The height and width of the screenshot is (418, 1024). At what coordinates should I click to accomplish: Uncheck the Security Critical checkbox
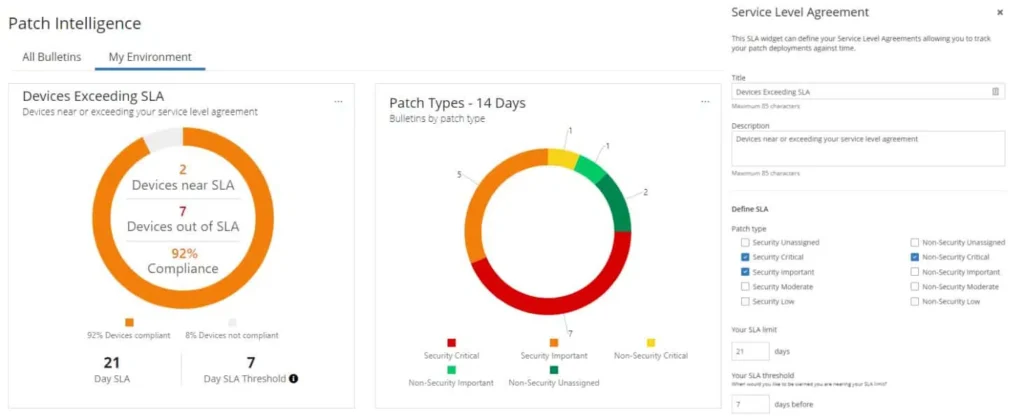point(745,257)
